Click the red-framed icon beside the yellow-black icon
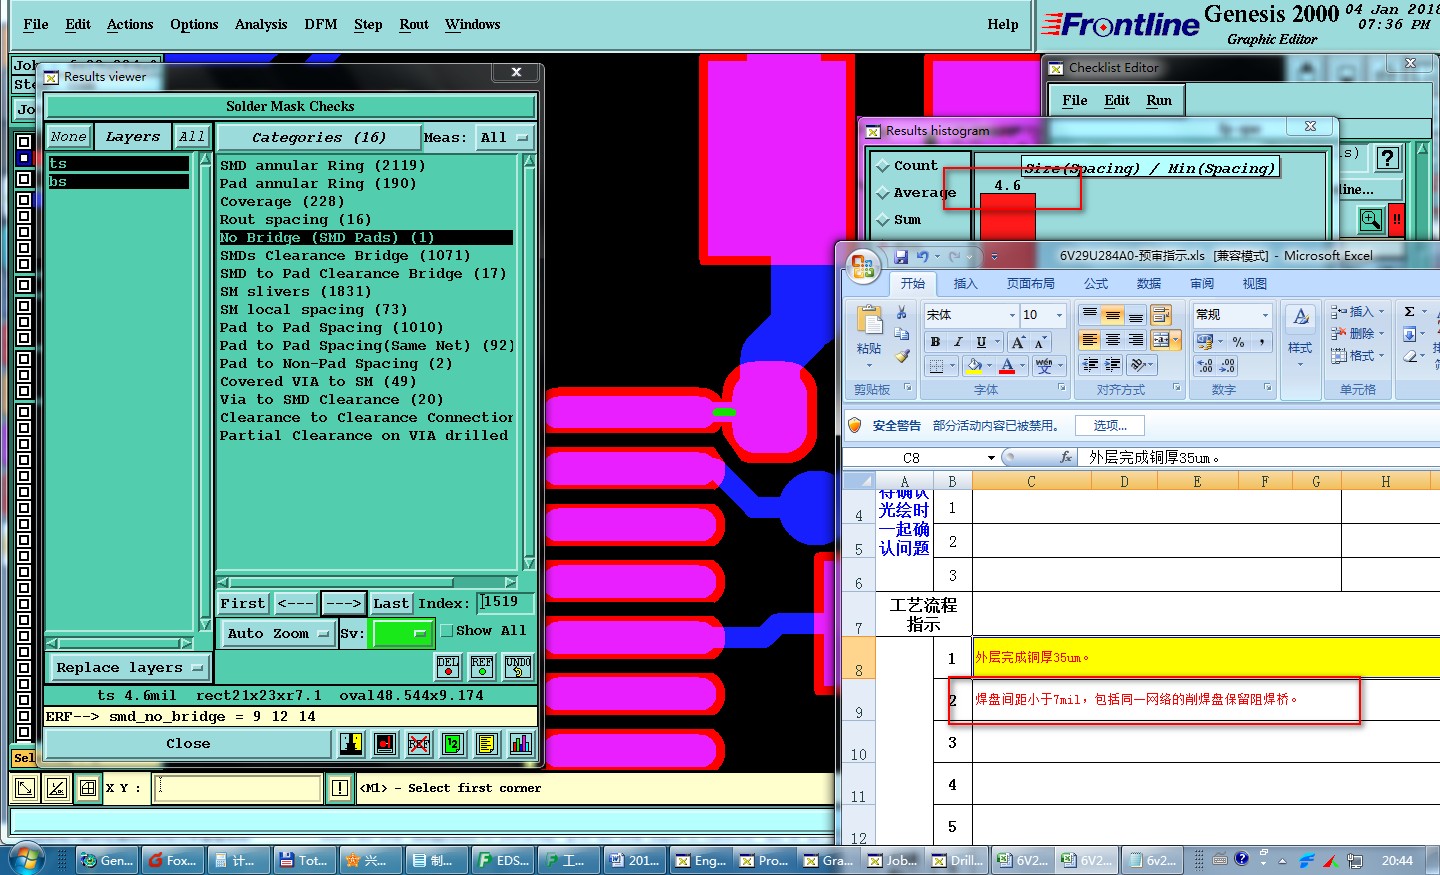The height and width of the screenshot is (875, 1440). (385, 743)
